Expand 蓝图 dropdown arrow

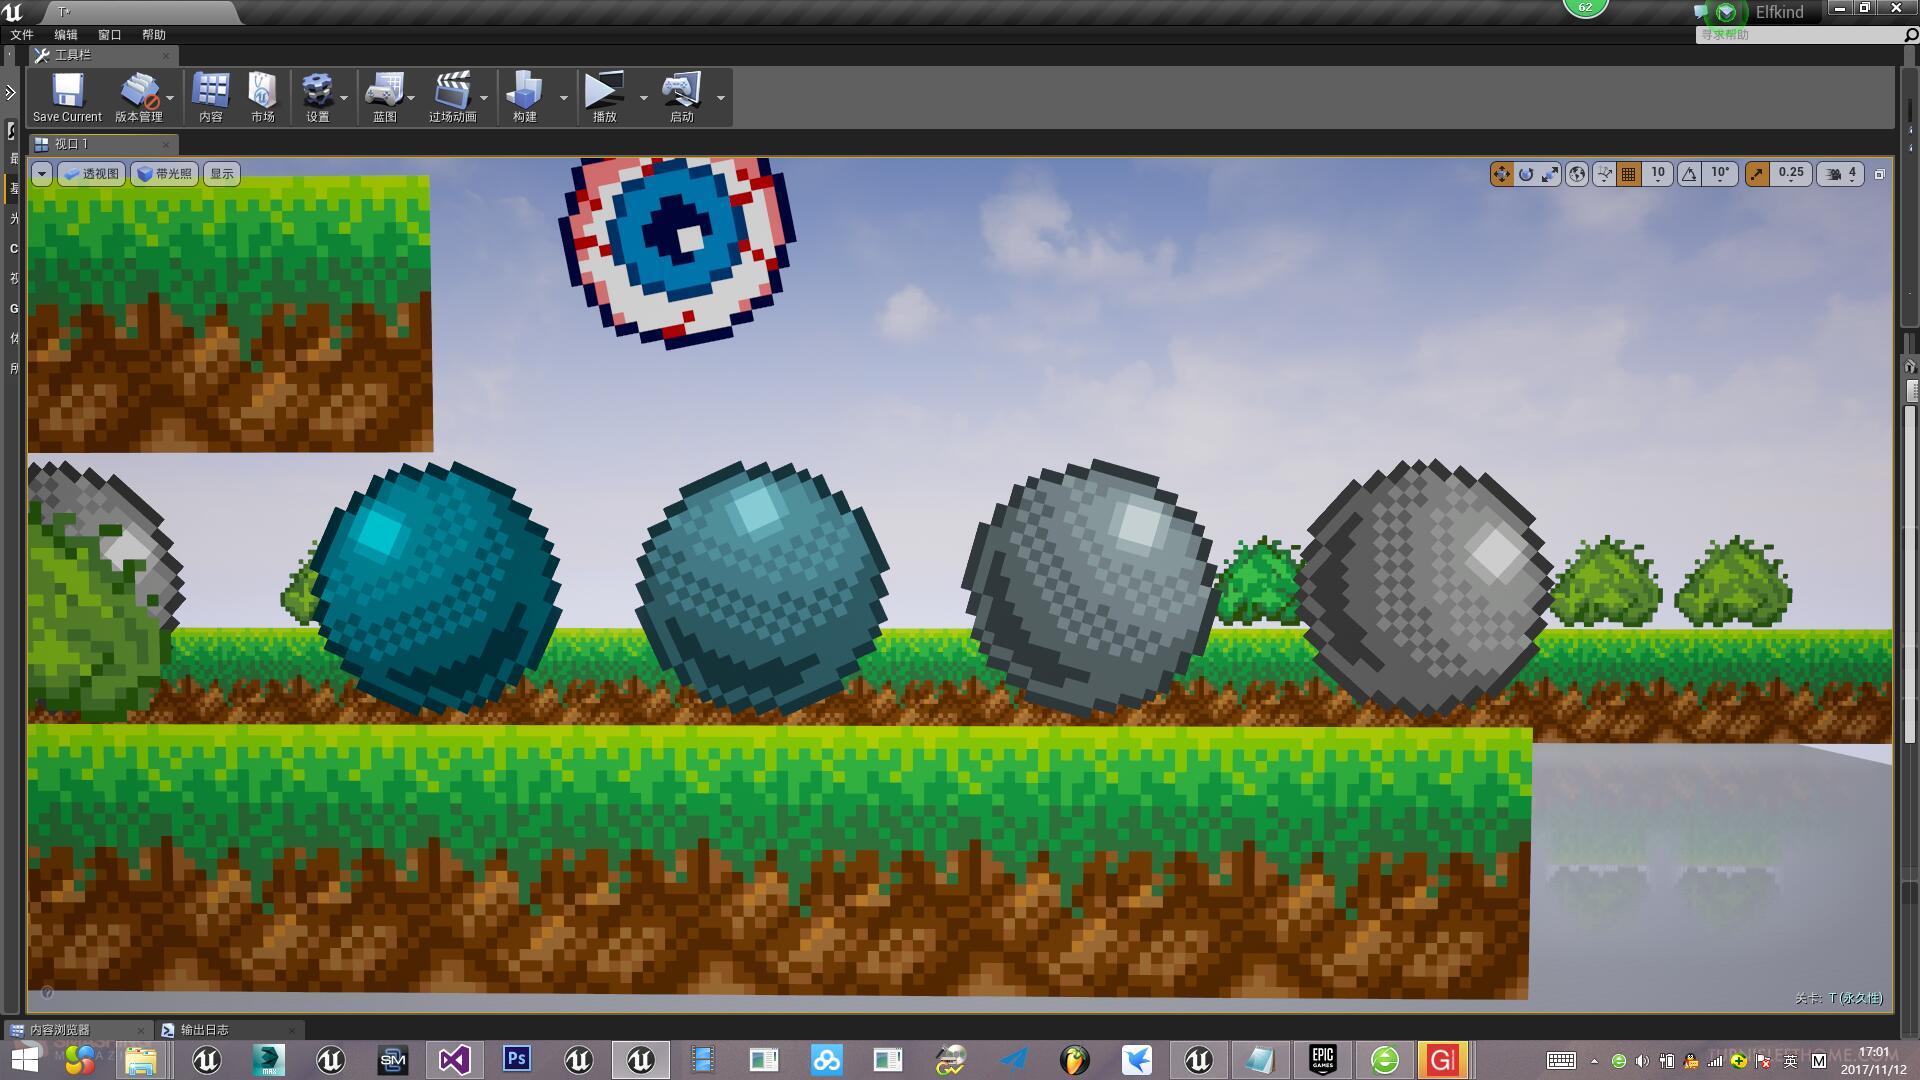click(411, 98)
